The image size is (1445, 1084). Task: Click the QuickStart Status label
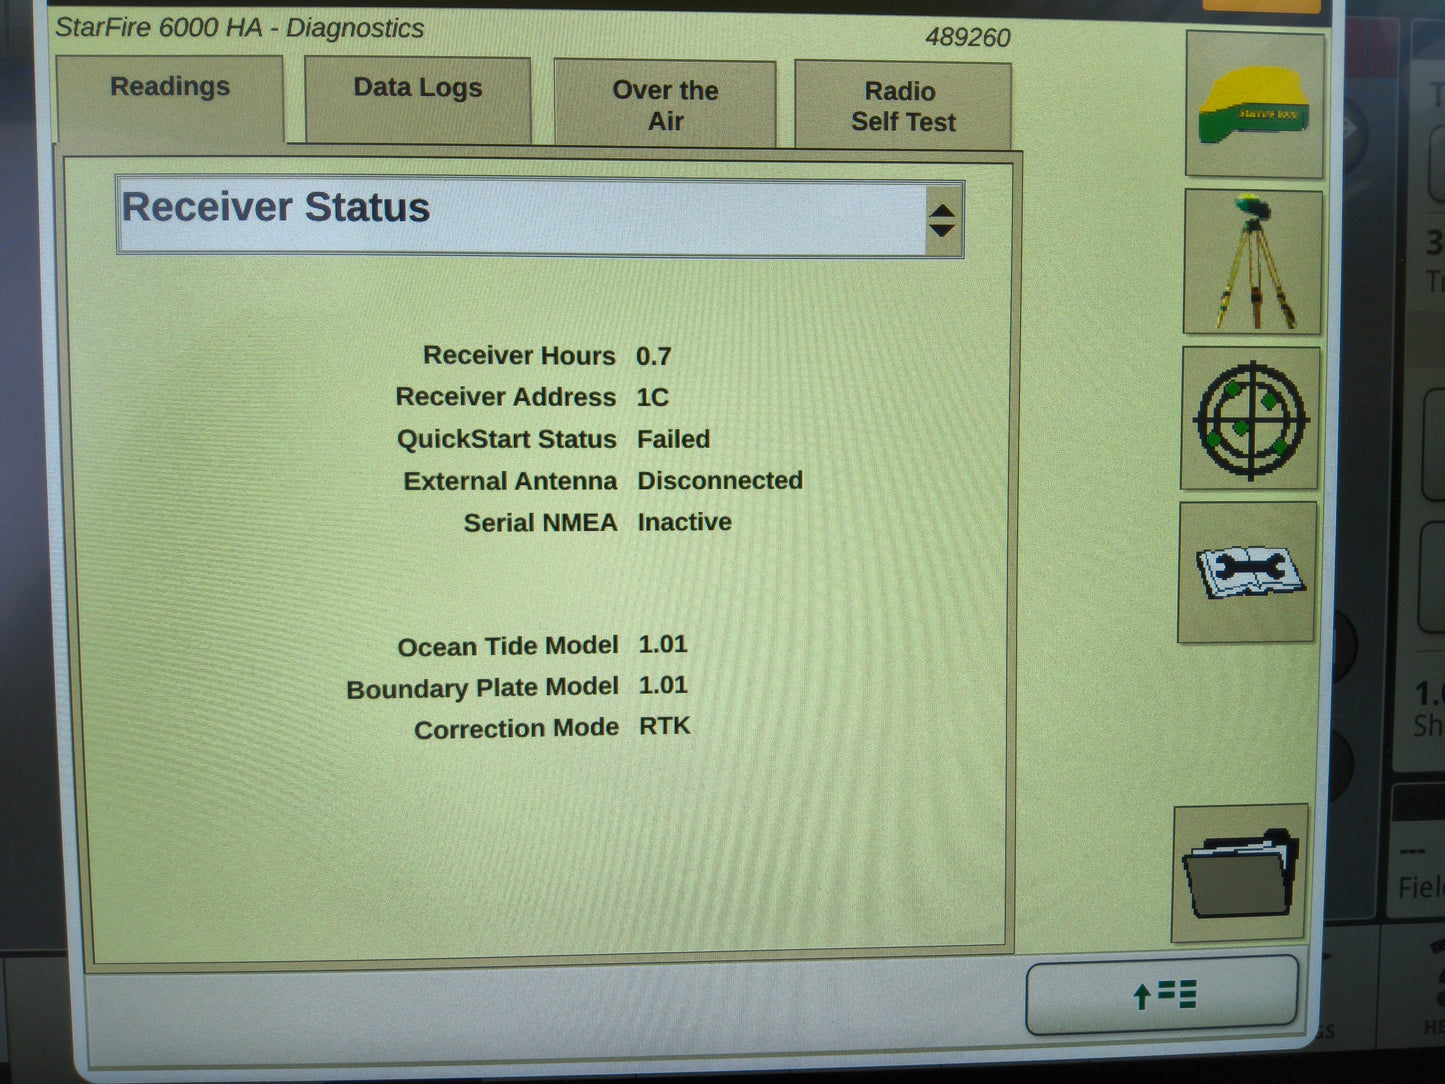(x=507, y=439)
